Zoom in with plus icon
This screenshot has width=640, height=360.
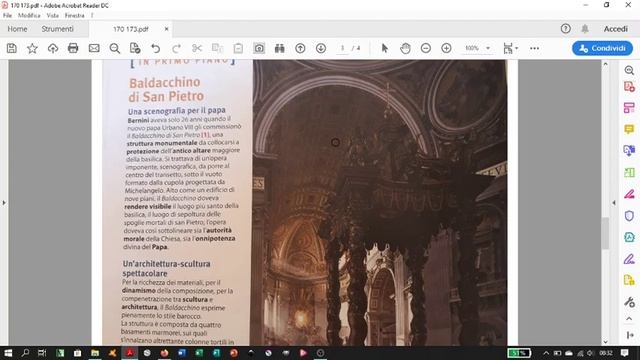click(446, 48)
